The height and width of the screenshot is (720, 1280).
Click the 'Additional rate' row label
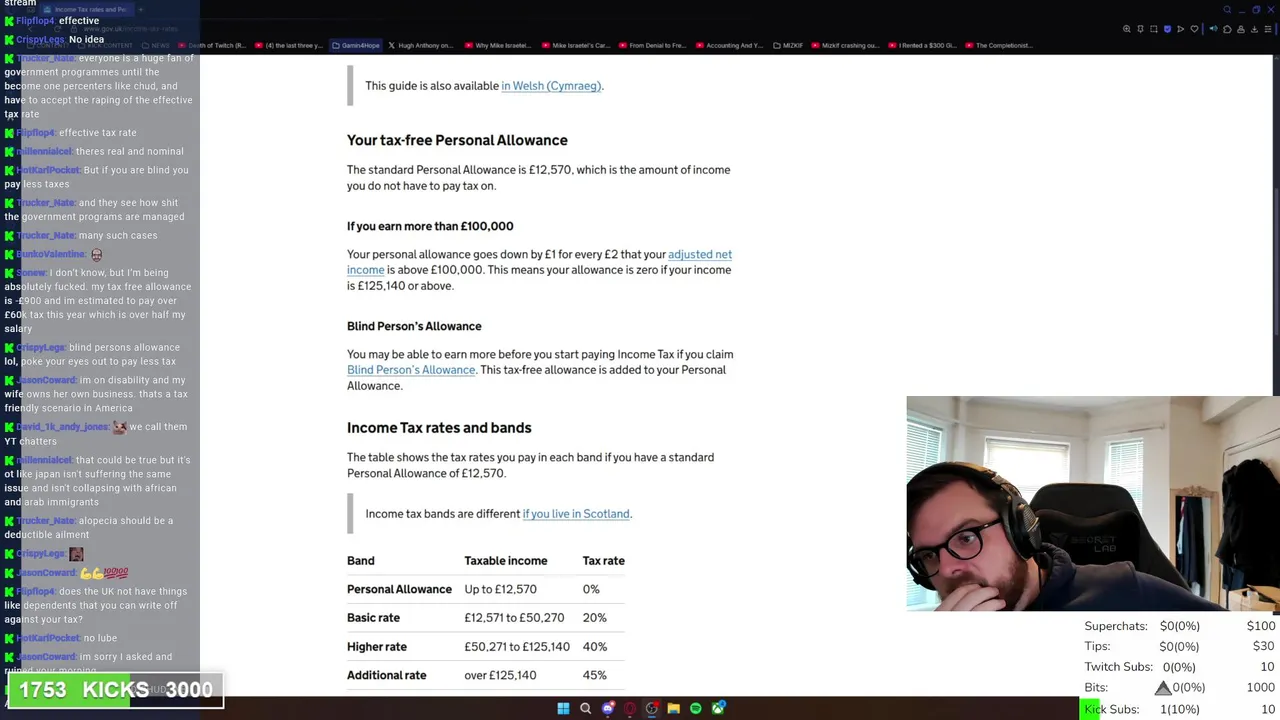387,675
